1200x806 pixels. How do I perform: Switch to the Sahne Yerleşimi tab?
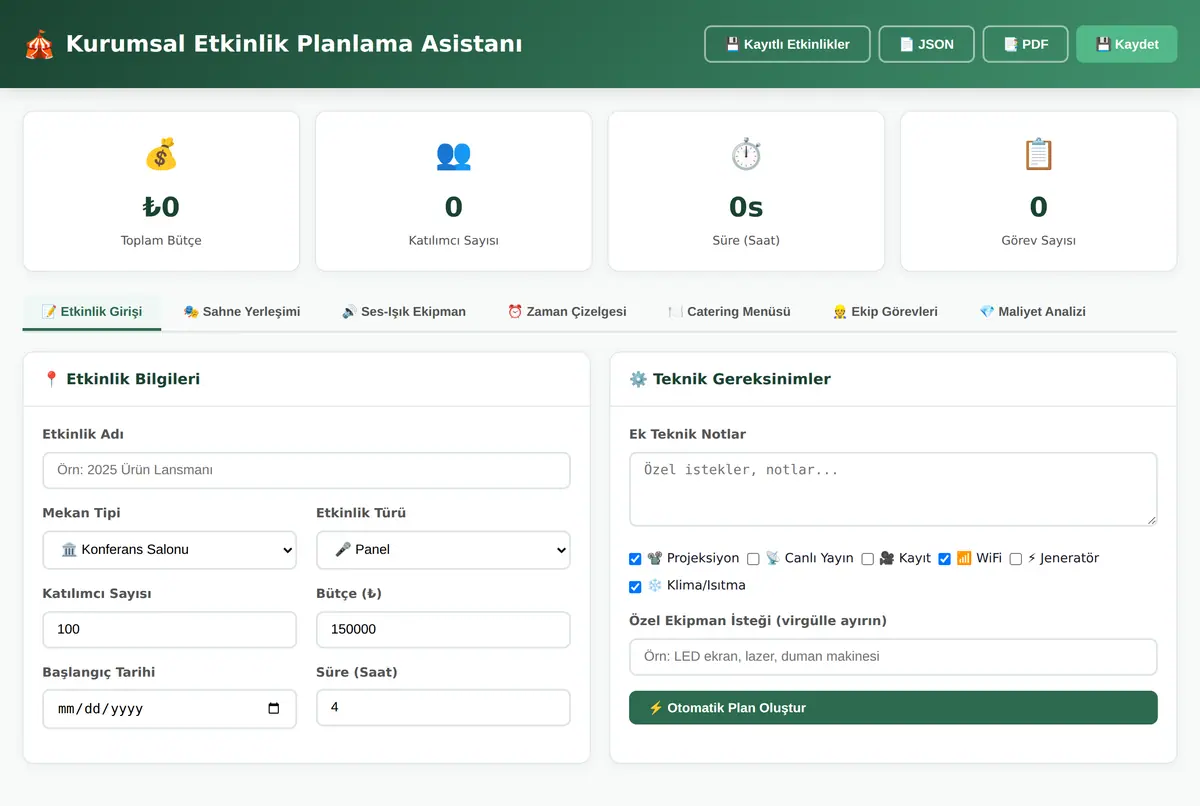coord(242,312)
